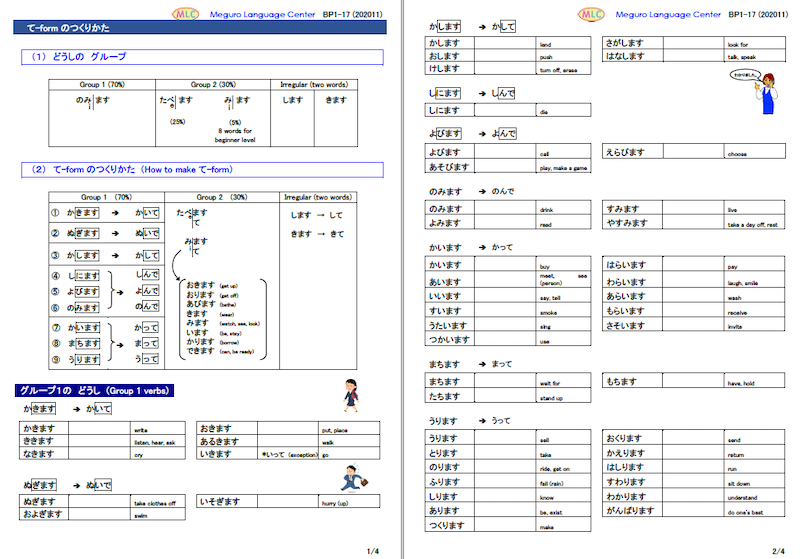Click the MLC logo on page 2
Screen dimensions: 800x559
593,14
